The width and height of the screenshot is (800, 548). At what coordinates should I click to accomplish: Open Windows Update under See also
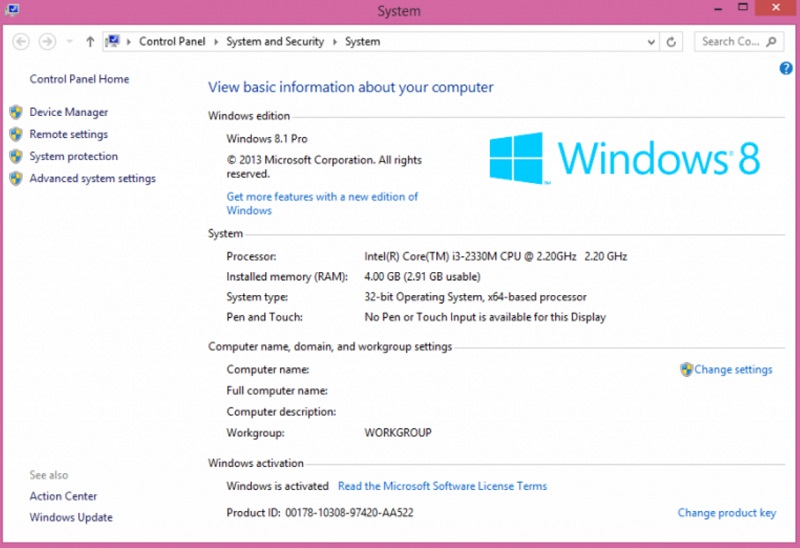(x=71, y=518)
